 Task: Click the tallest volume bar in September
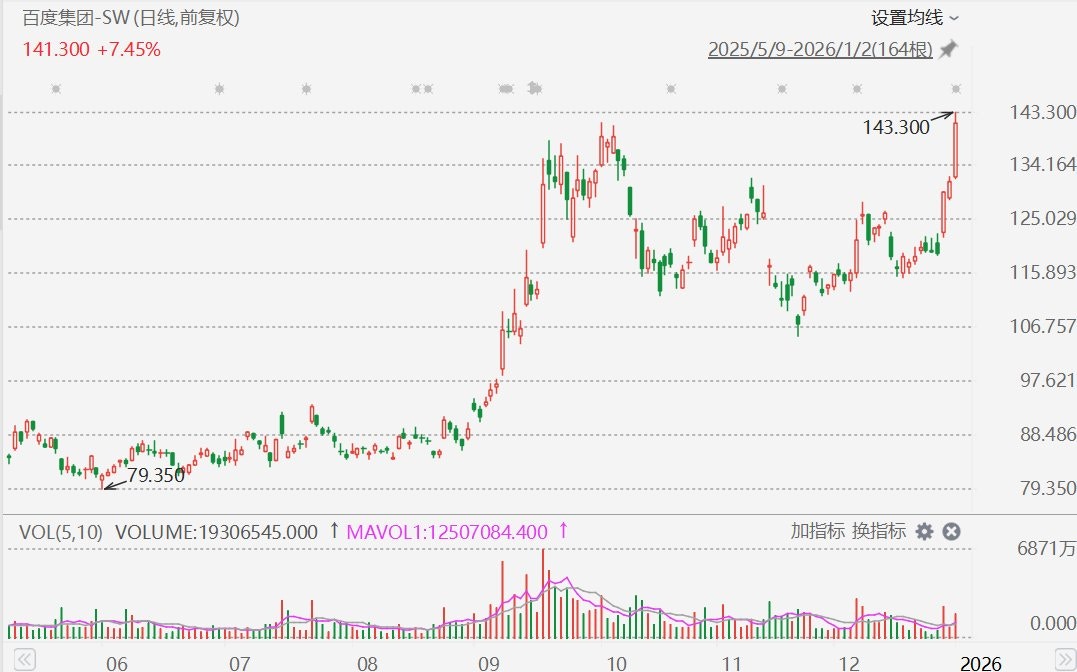544,592
